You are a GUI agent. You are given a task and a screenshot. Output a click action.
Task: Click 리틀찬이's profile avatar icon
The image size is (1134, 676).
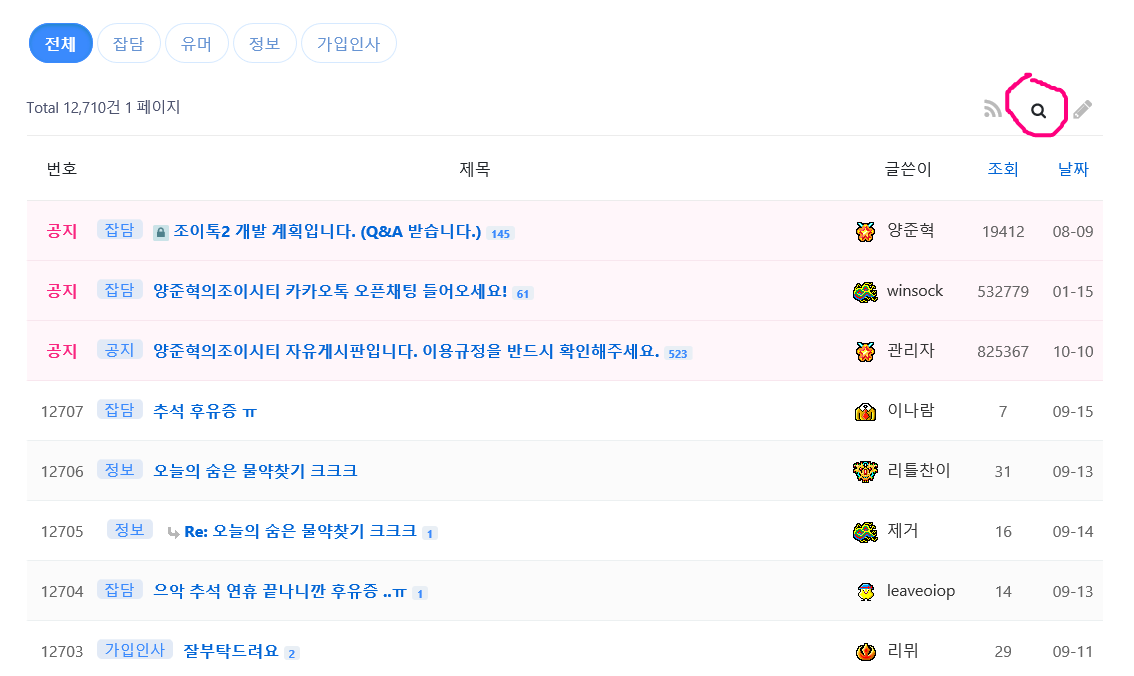[865, 471]
